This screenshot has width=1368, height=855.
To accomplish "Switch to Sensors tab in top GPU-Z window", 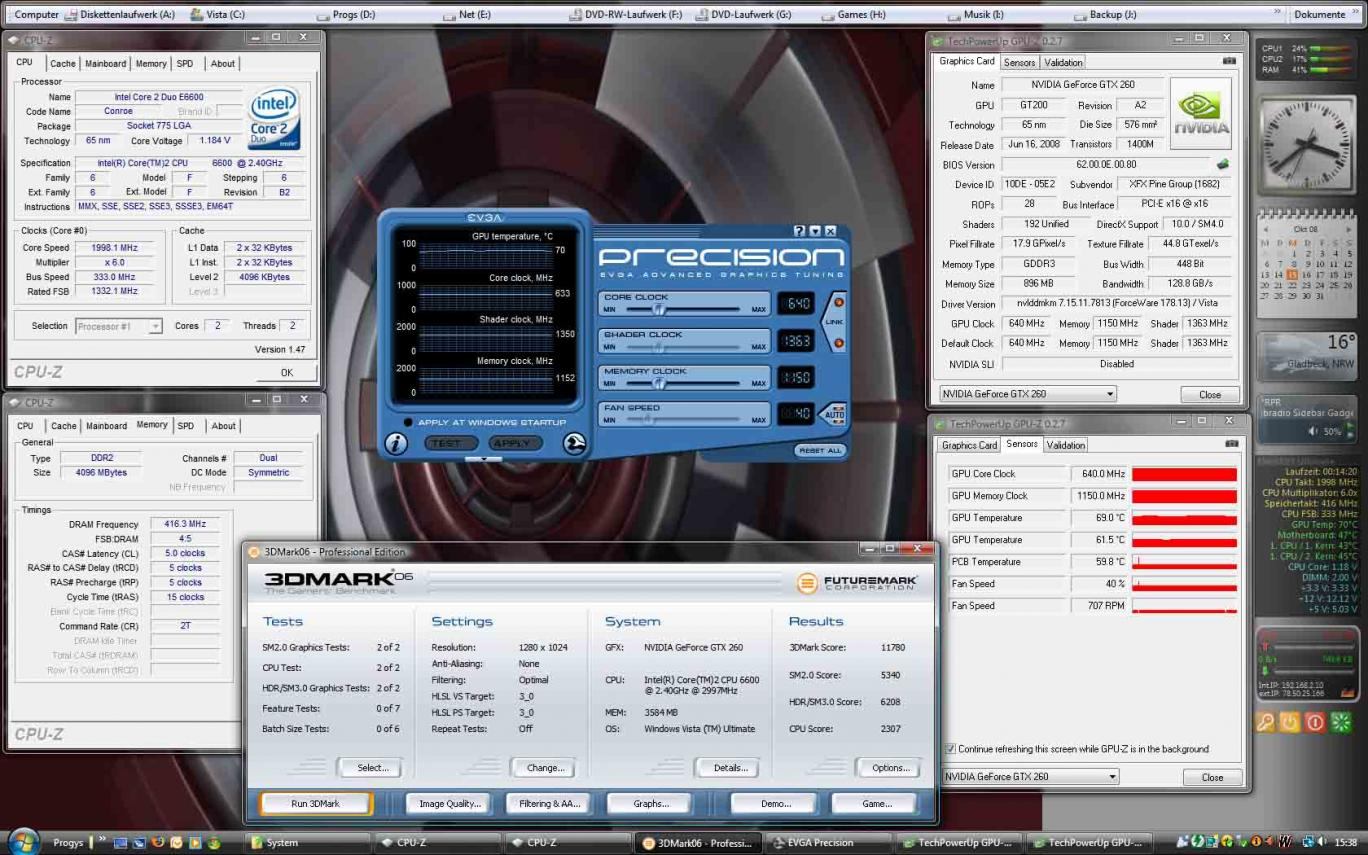I will (1019, 62).
